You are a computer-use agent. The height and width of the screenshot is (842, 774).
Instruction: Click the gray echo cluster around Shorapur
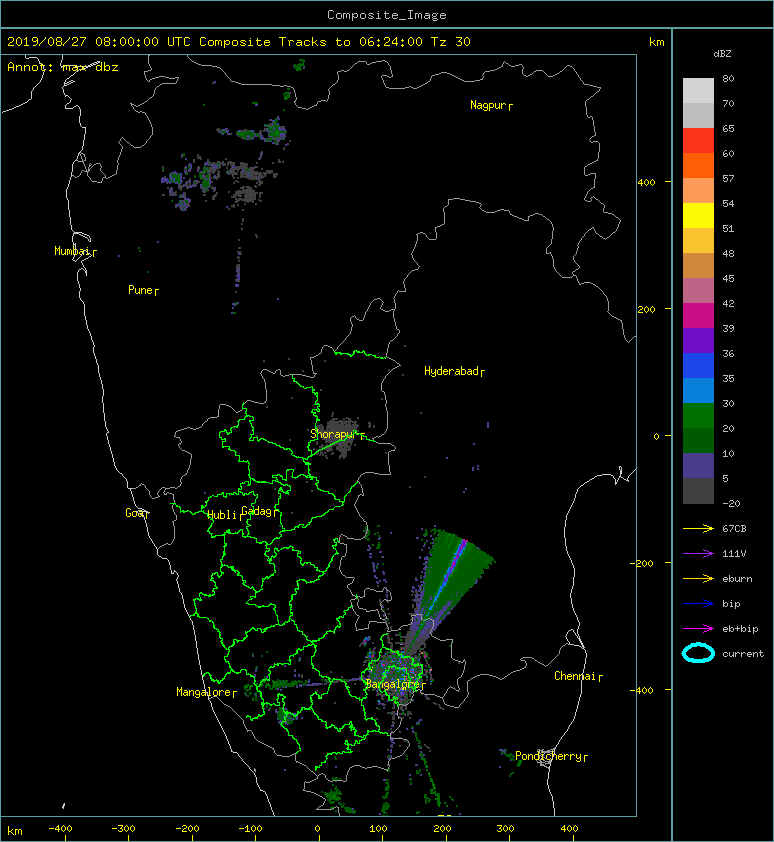[339, 438]
